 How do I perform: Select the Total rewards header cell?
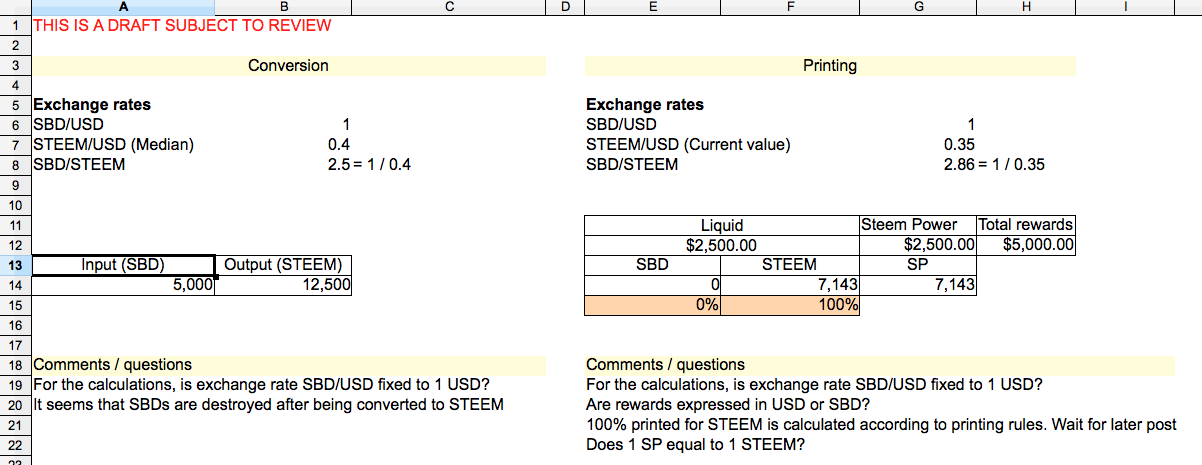pos(1026,225)
